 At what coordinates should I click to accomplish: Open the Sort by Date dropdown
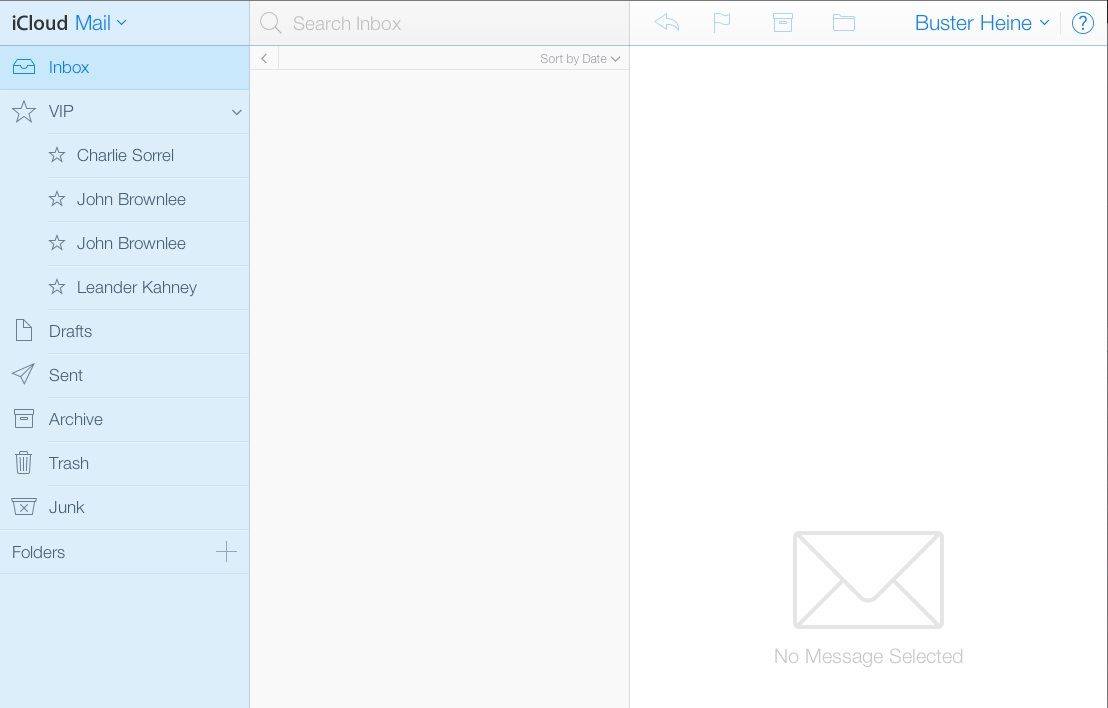point(580,59)
